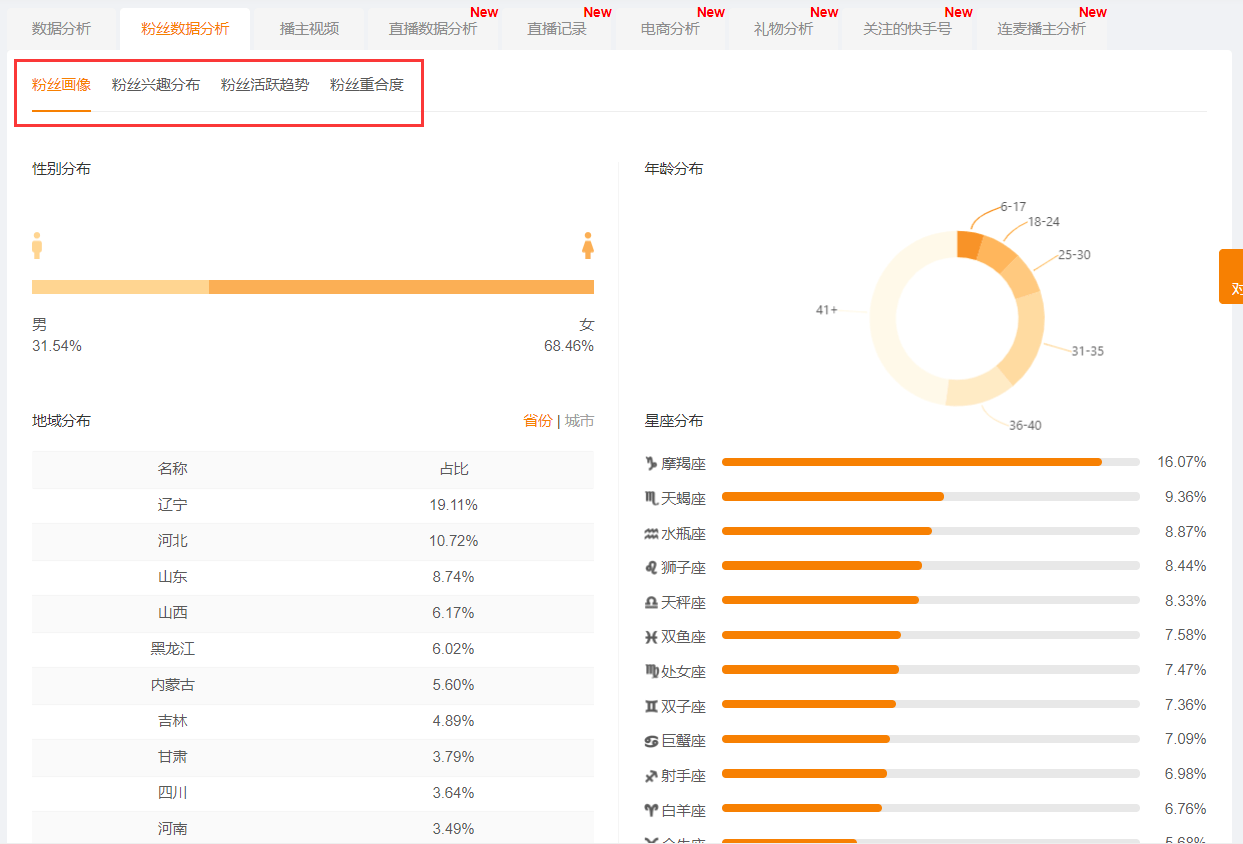Image resolution: width=1243 pixels, height=844 pixels.
Task: Switch region table to 省份 view
Action: pos(537,421)
